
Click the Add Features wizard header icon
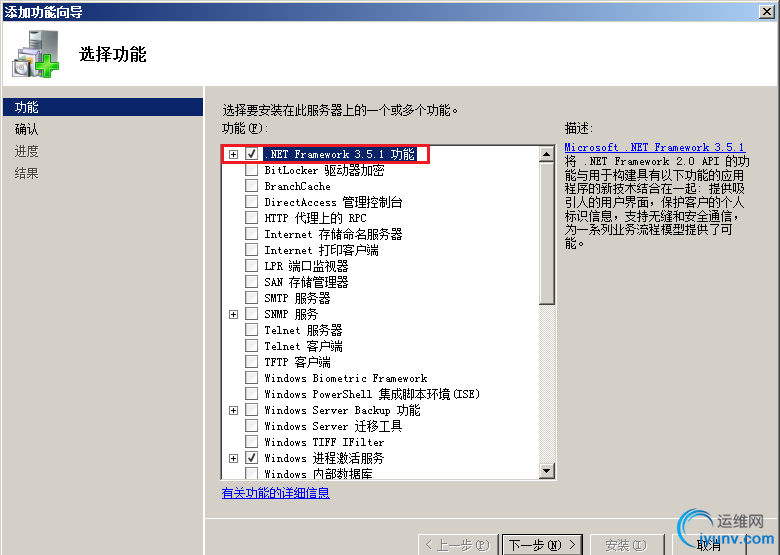tap(35, 54)
